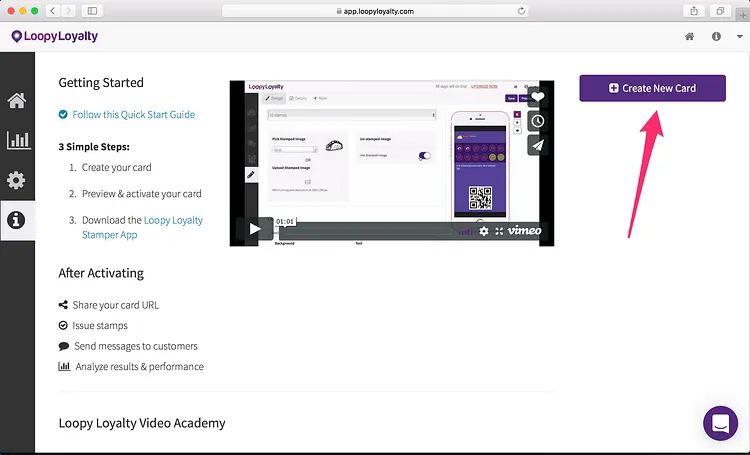The height and width of the screenshot is (455, 750).
Task: Expand the account dropdown arrow in header
Action: pyautogui.click(x=739, y=36)
